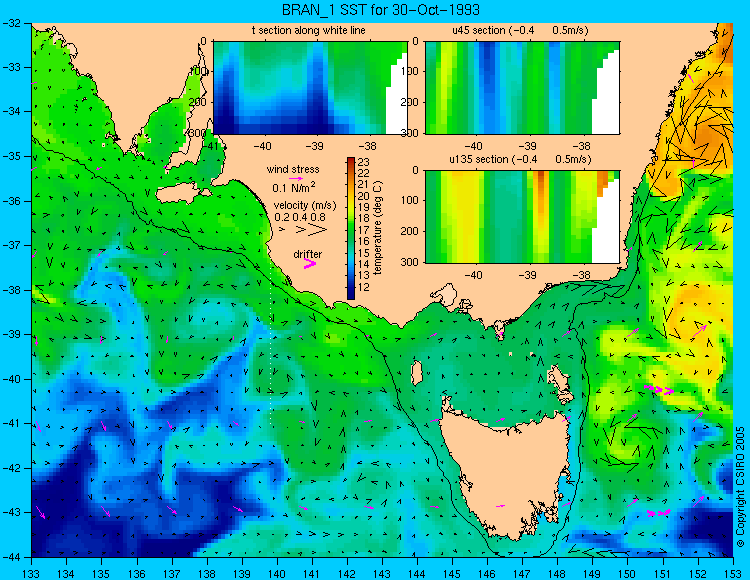This screenshot has width=750, height=580.
Task: Click Flinders Island northeast of Tasmania
Action: [x=561, y=382]
